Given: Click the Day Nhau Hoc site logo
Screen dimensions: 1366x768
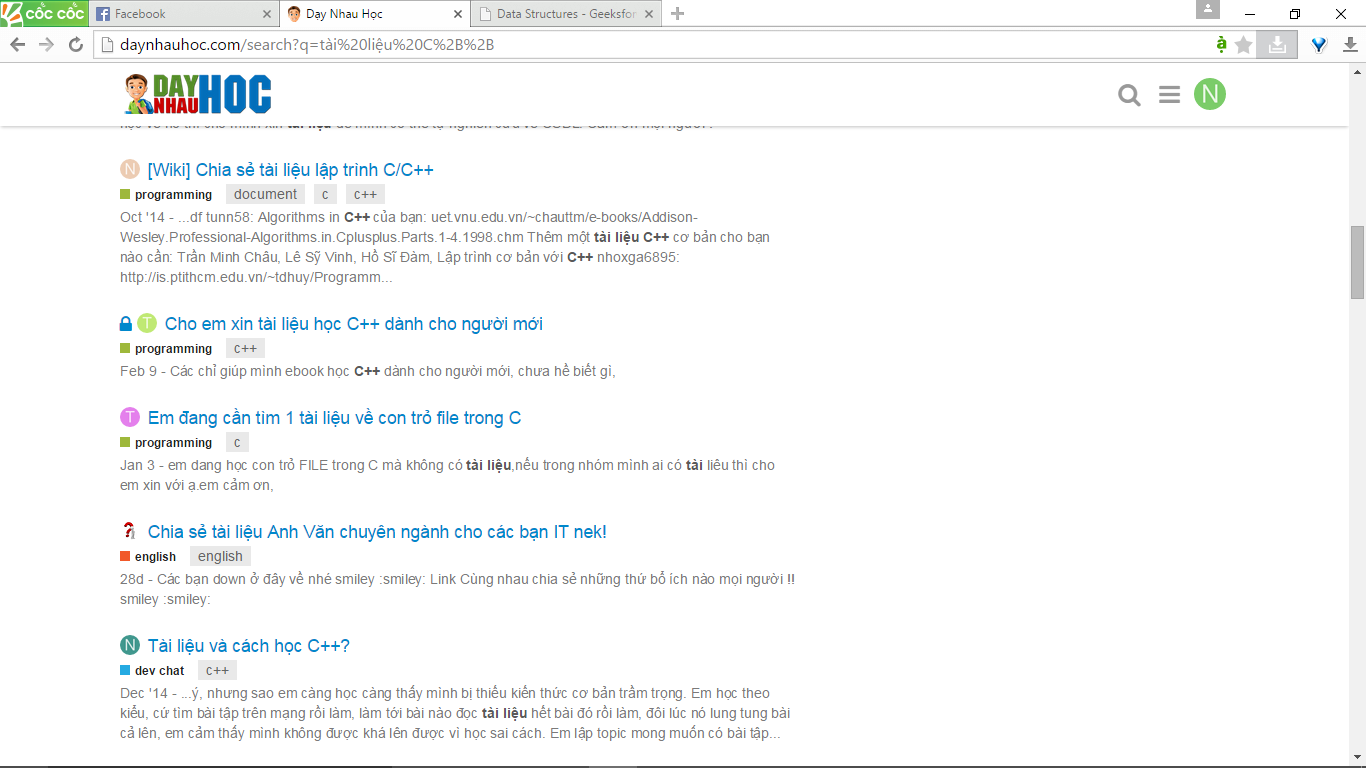Looking at the screenshot, I should (x=197, y=94).
